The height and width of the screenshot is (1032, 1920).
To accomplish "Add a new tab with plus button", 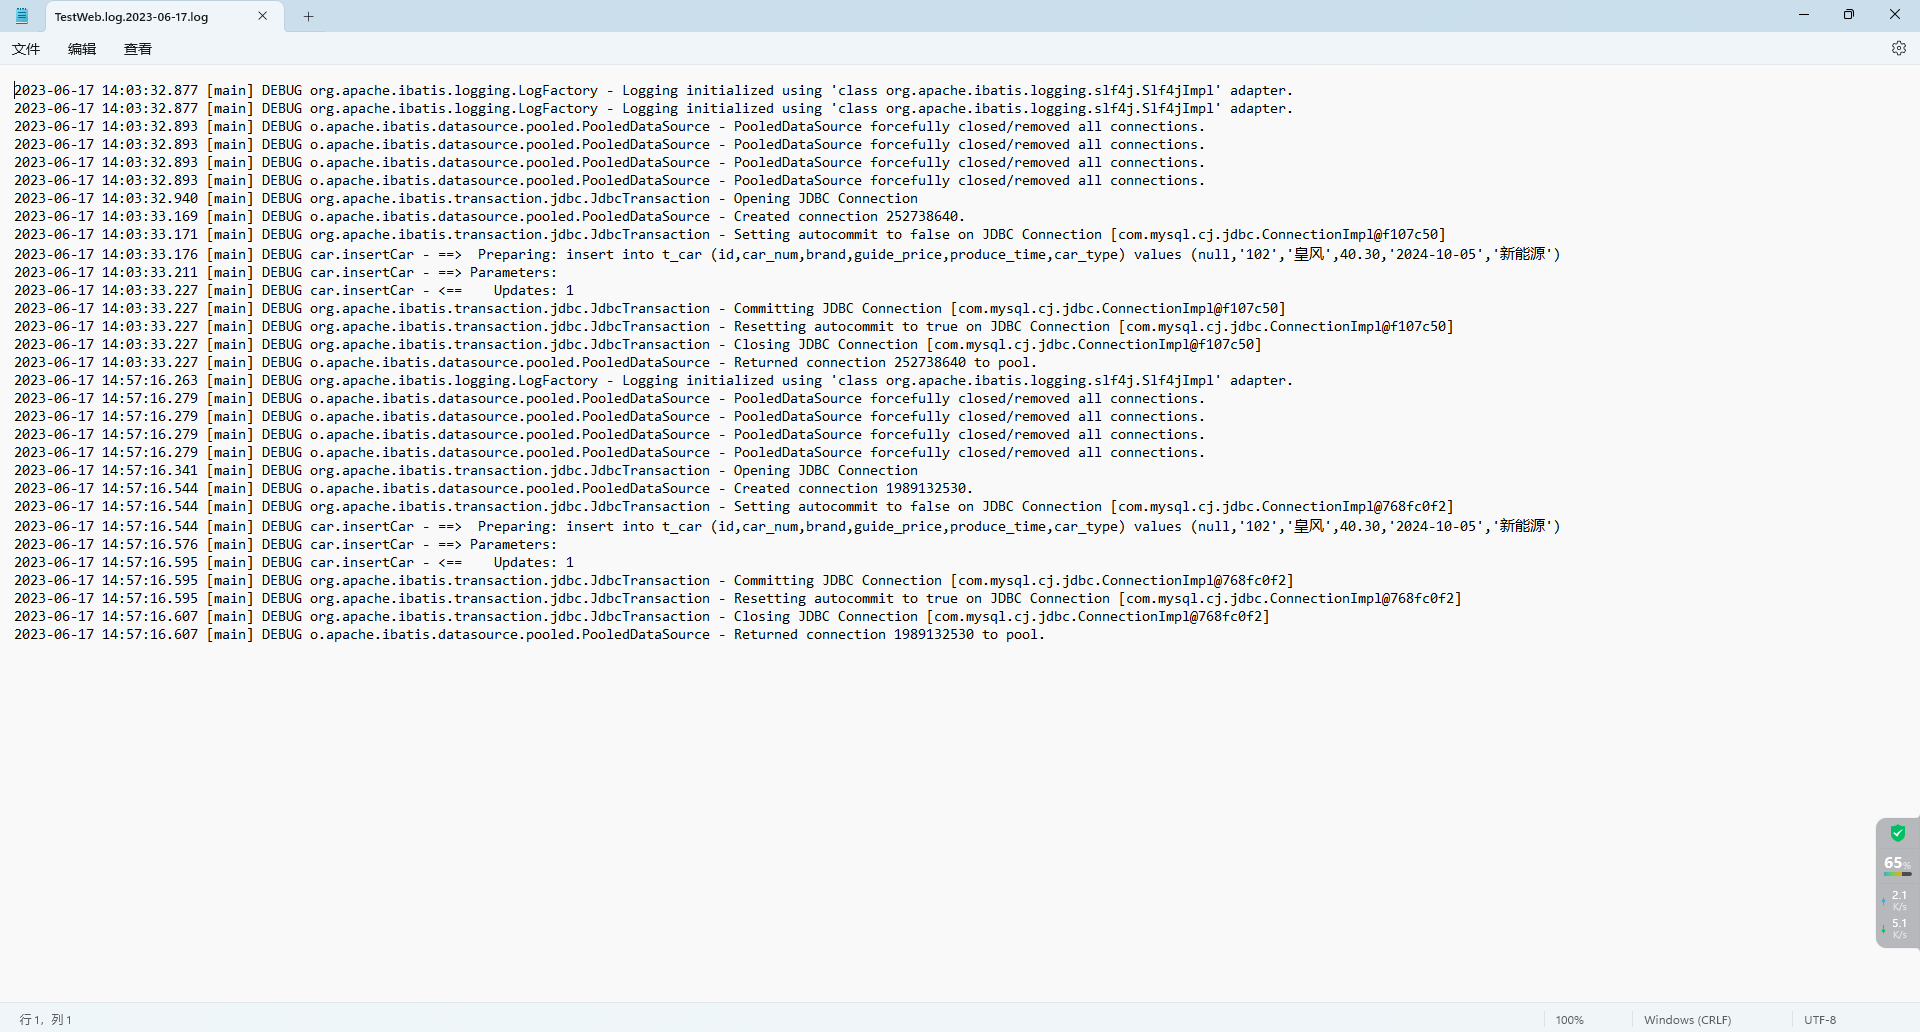I will pyautogui.click(x=309, y=16).
